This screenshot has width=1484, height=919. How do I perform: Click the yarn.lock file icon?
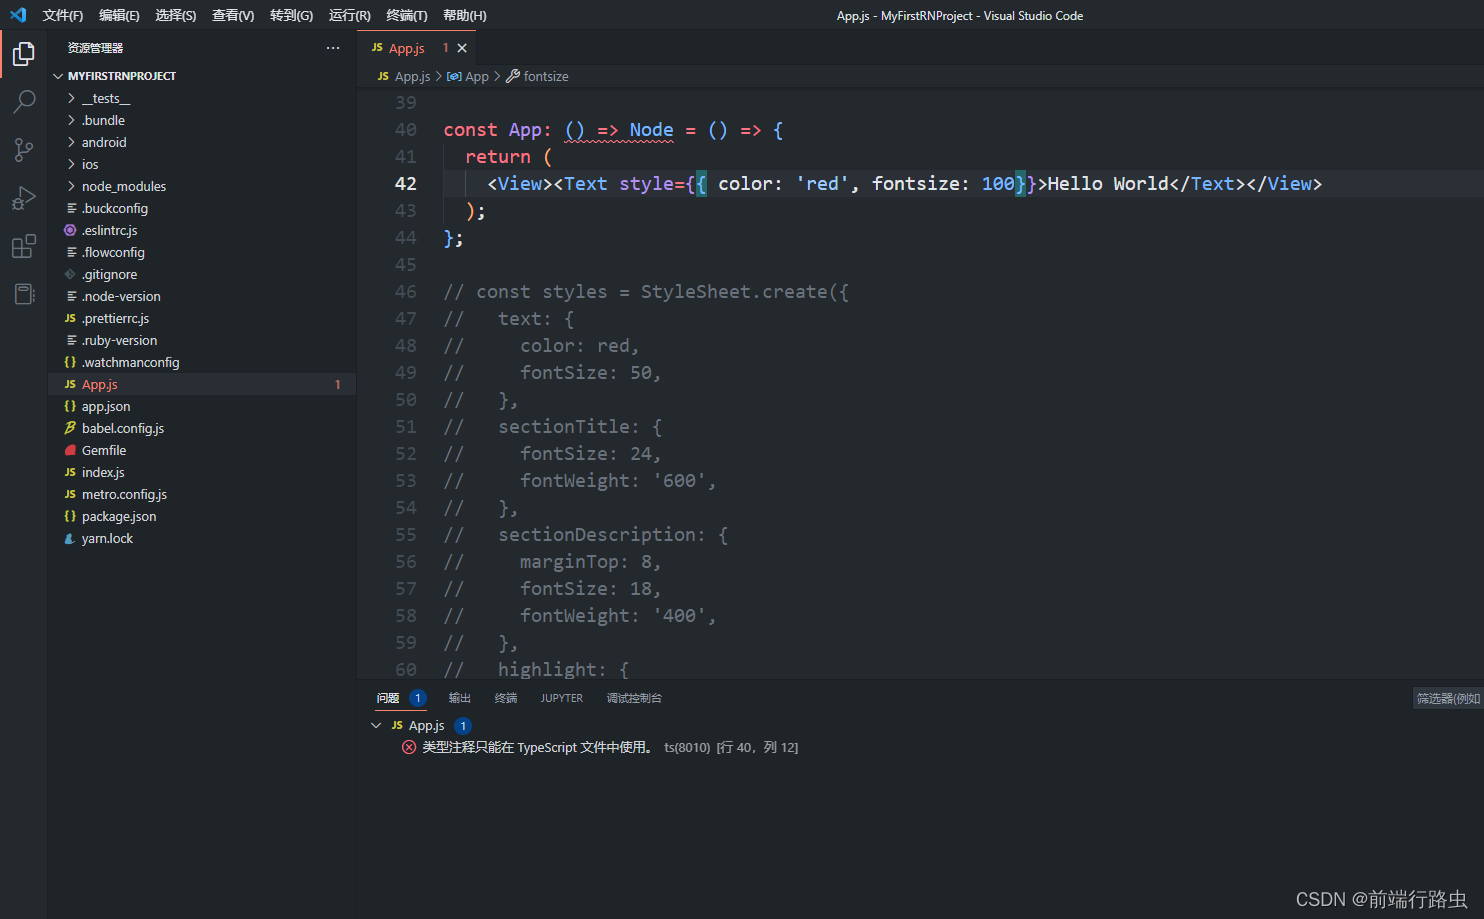70,538
